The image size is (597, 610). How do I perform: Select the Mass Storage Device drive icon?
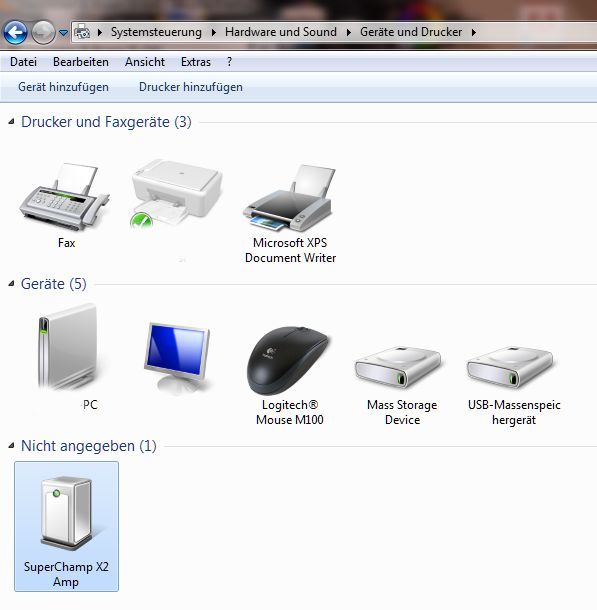pos(399,366)
